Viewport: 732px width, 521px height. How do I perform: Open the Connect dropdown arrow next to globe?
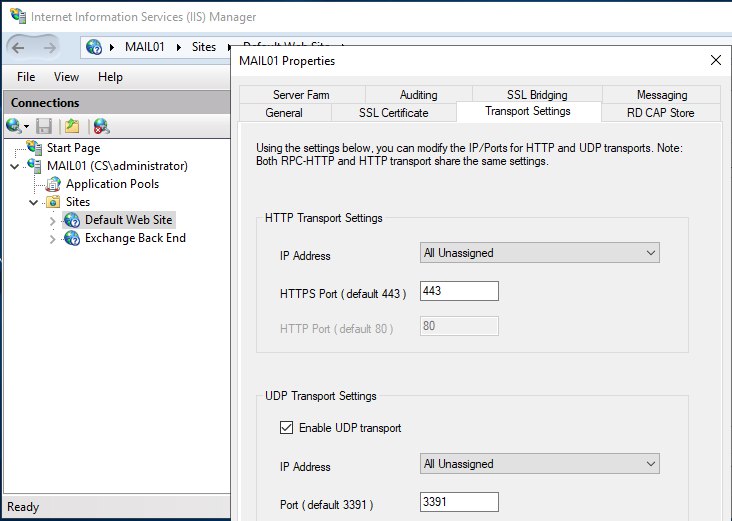click(26, 127)
